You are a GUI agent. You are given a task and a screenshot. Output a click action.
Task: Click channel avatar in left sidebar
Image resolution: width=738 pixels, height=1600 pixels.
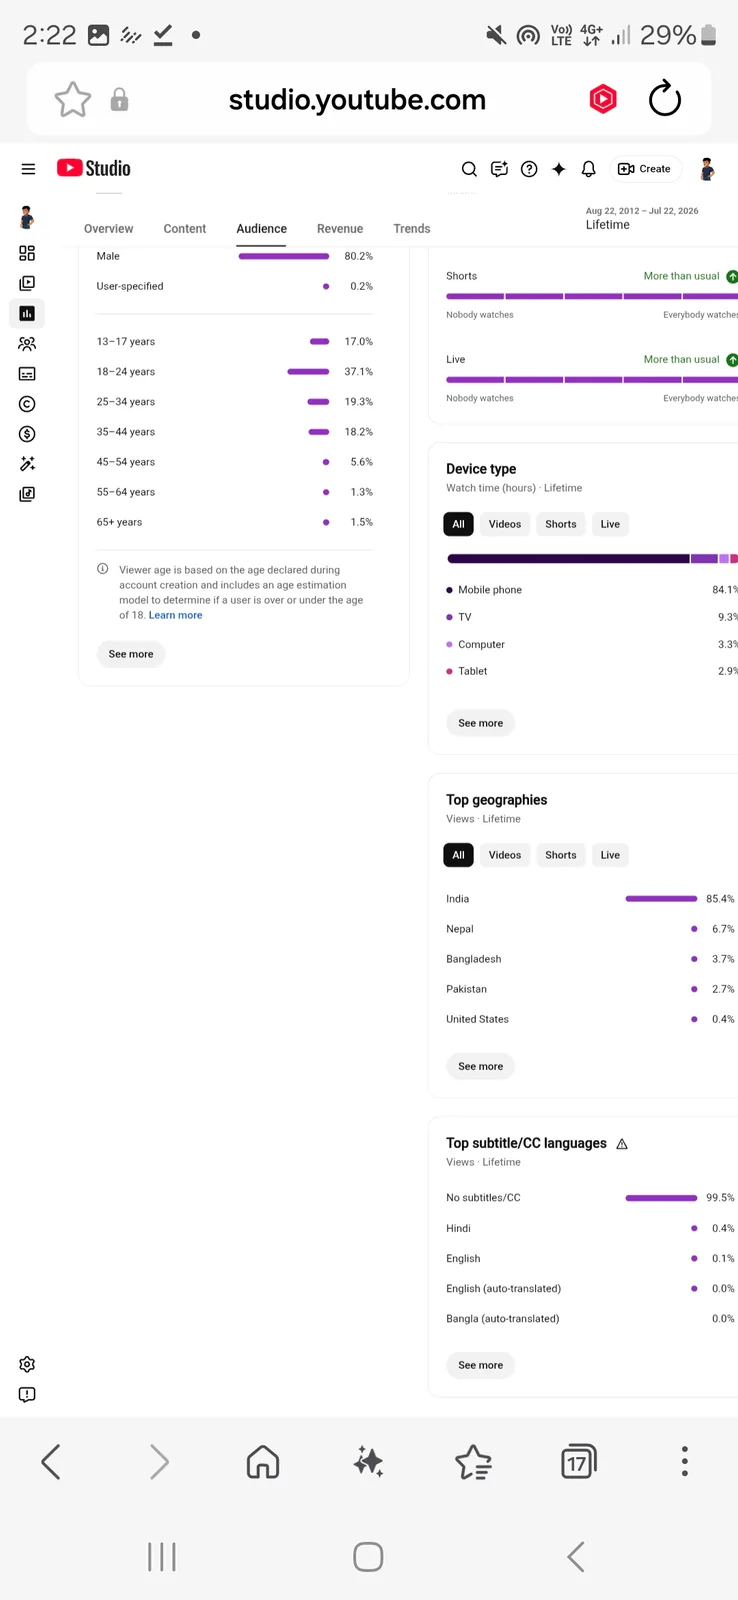(27, 217)
